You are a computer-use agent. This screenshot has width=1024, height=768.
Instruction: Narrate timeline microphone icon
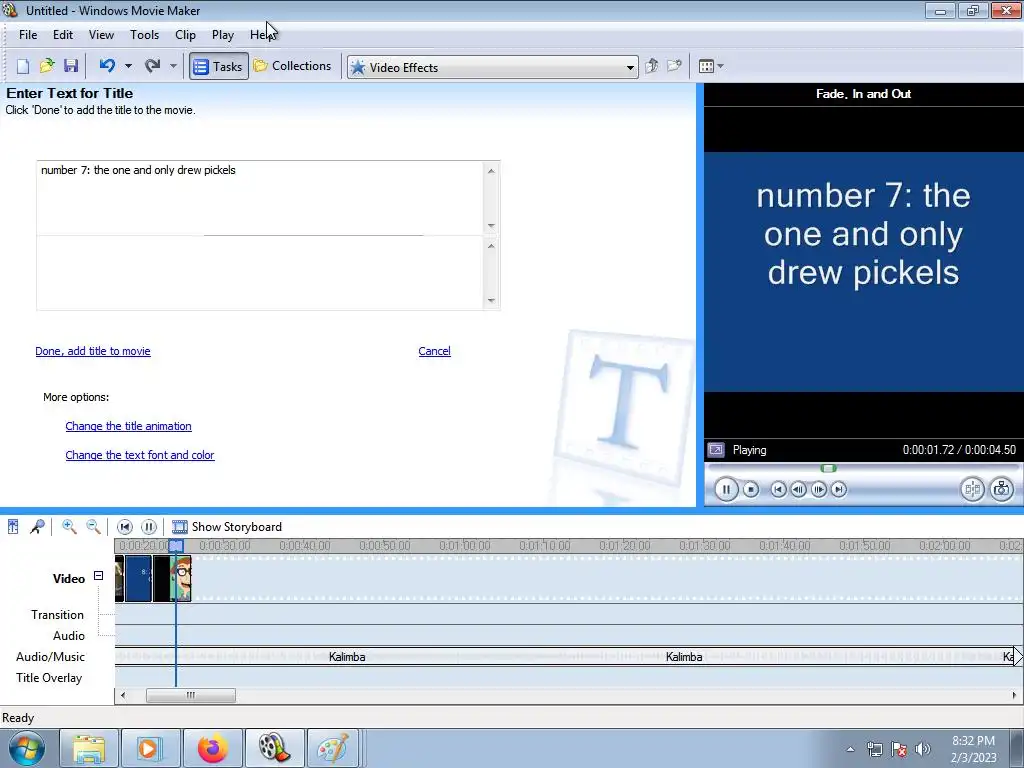pyautogui.click(x=37, y=526)
